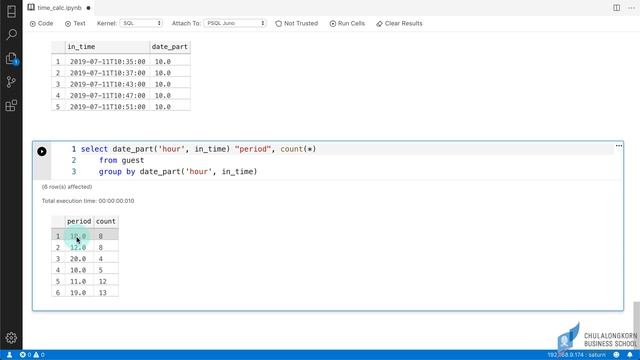The height and width of the screenshot is (360, 640).
Task: Select row number 3 in the upper table
Action: (x=58, y=84)
